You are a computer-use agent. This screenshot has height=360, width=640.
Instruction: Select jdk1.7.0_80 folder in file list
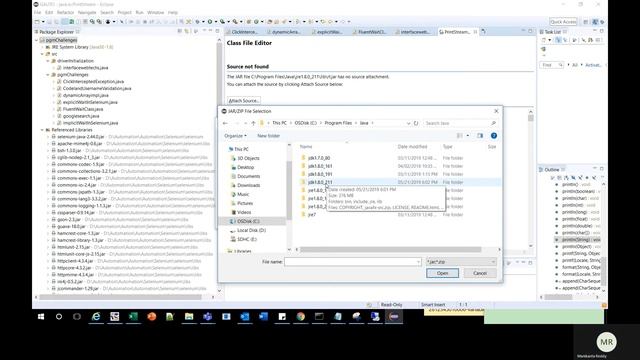click(x=319, y=158)
